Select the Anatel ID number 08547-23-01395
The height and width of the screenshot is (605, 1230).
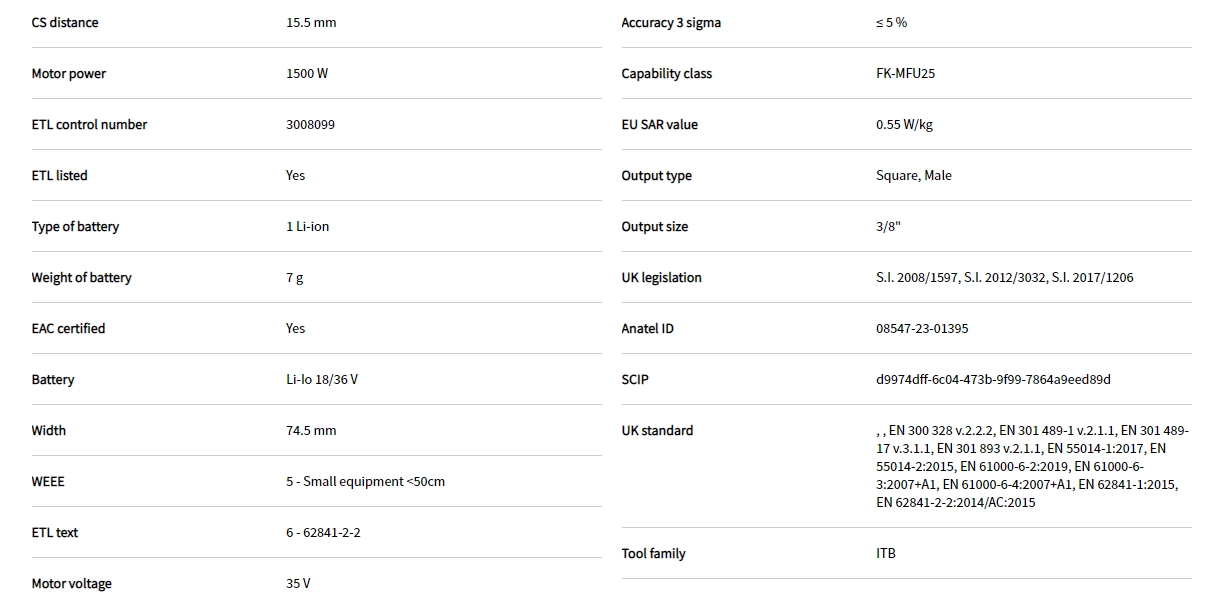click(922, 329)
